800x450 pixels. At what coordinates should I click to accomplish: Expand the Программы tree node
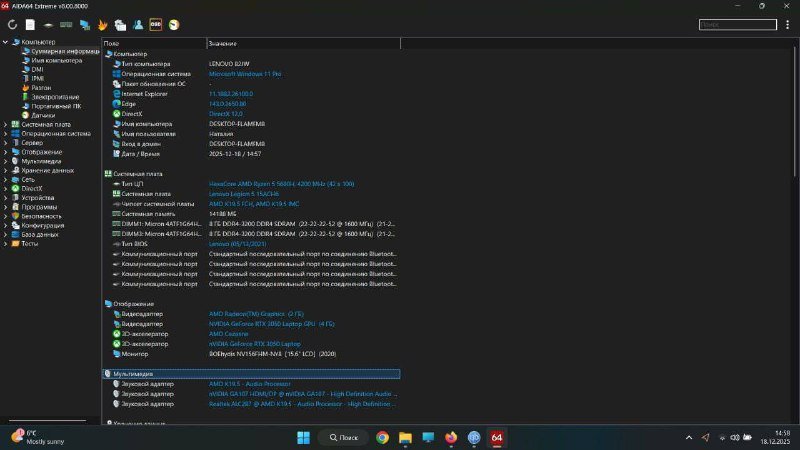[6, 207]
